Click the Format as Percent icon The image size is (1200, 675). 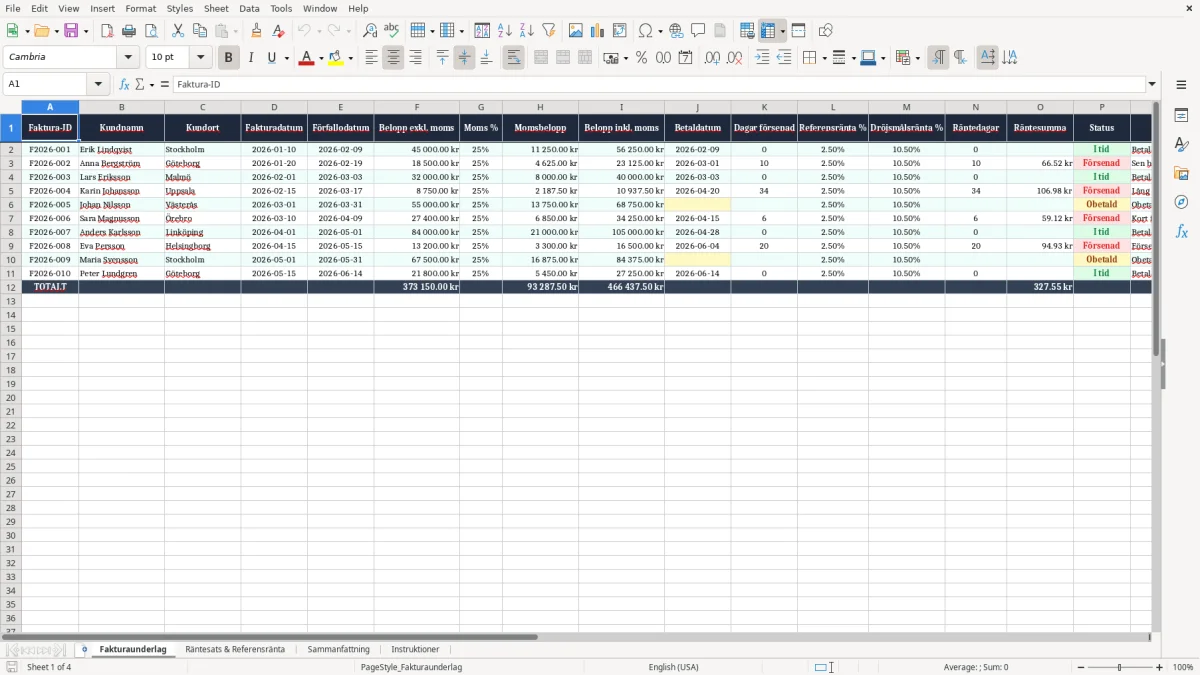click(x=641, y=58)
